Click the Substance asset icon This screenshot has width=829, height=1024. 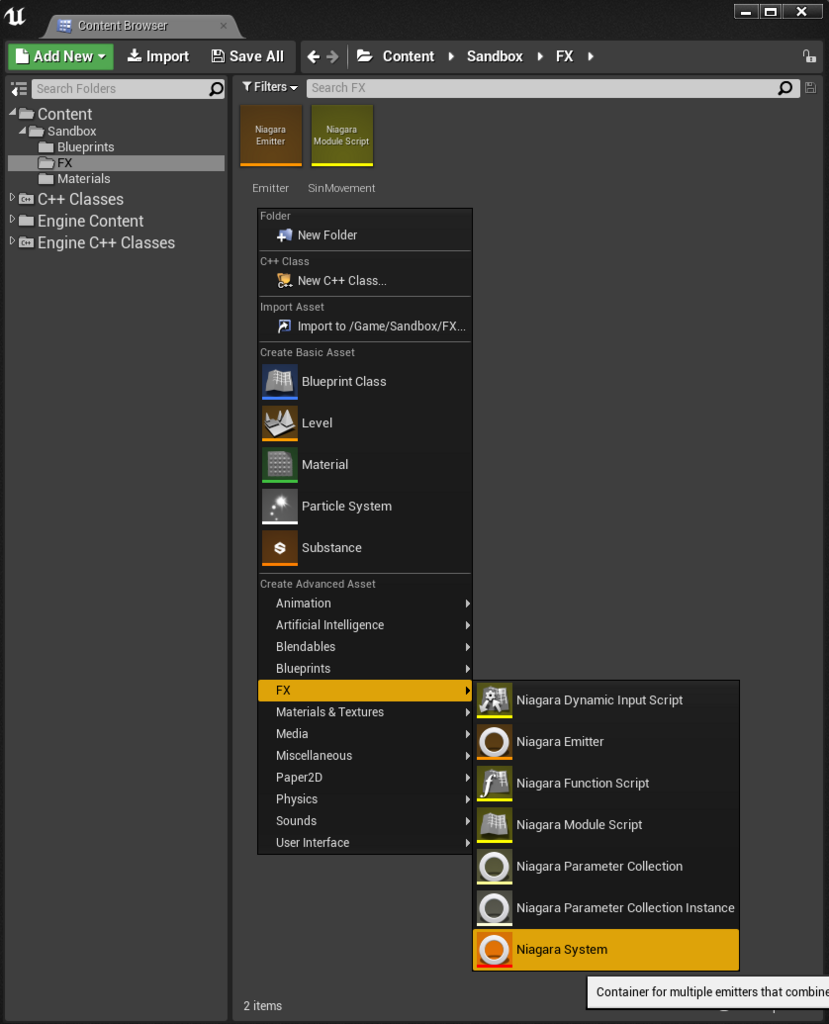[x=280, y=548]
